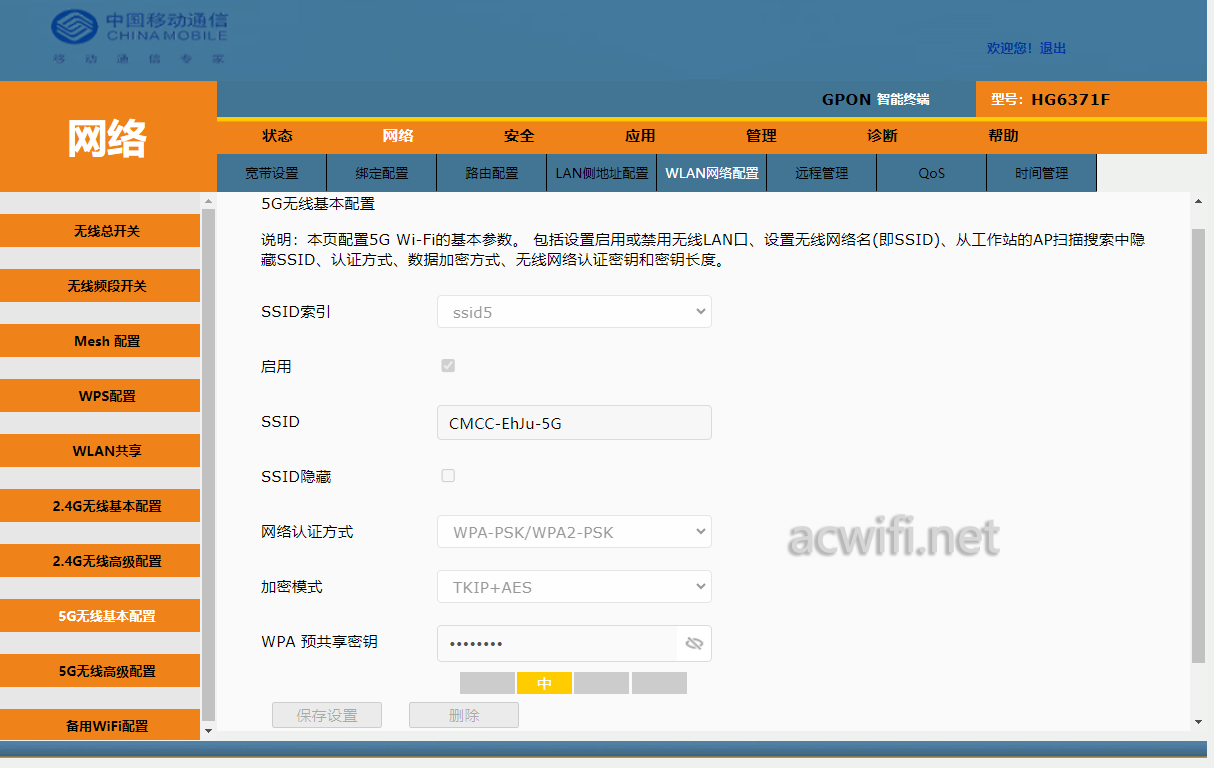Click sidebar scrollbar down arrow
The height and width of the screenshot is (768, 1214).
click(x=208, y=731)
